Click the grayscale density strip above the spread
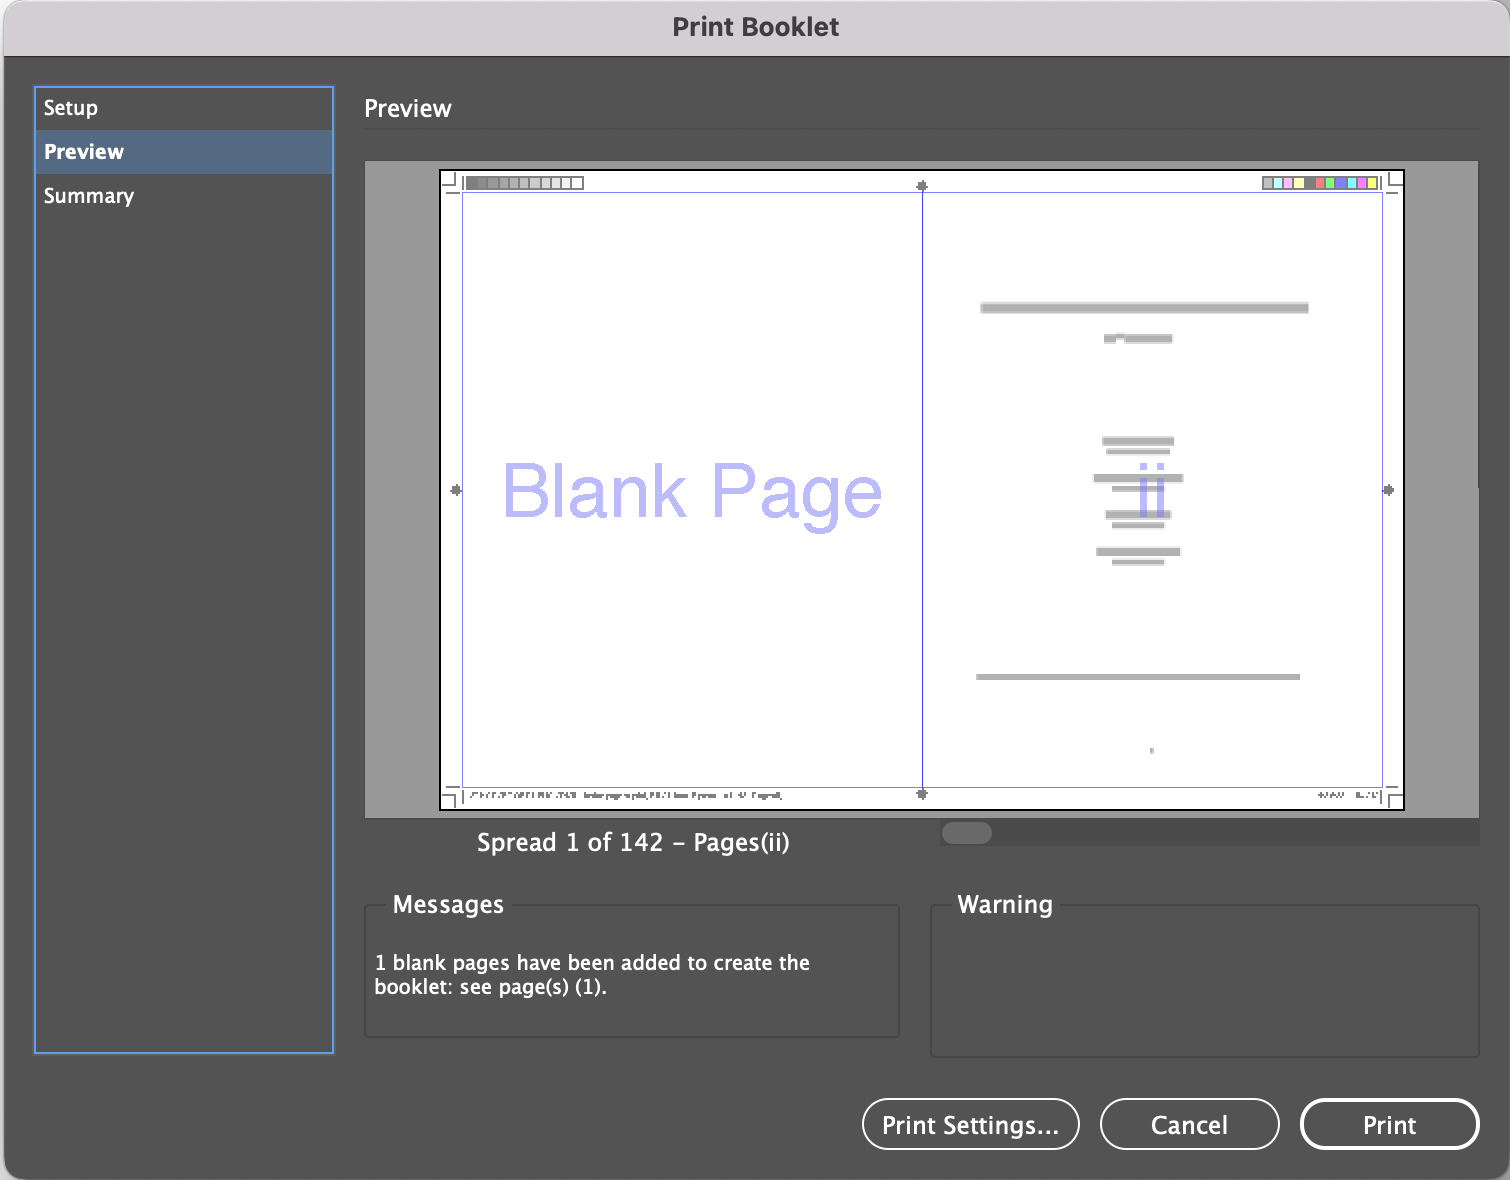 525,183
